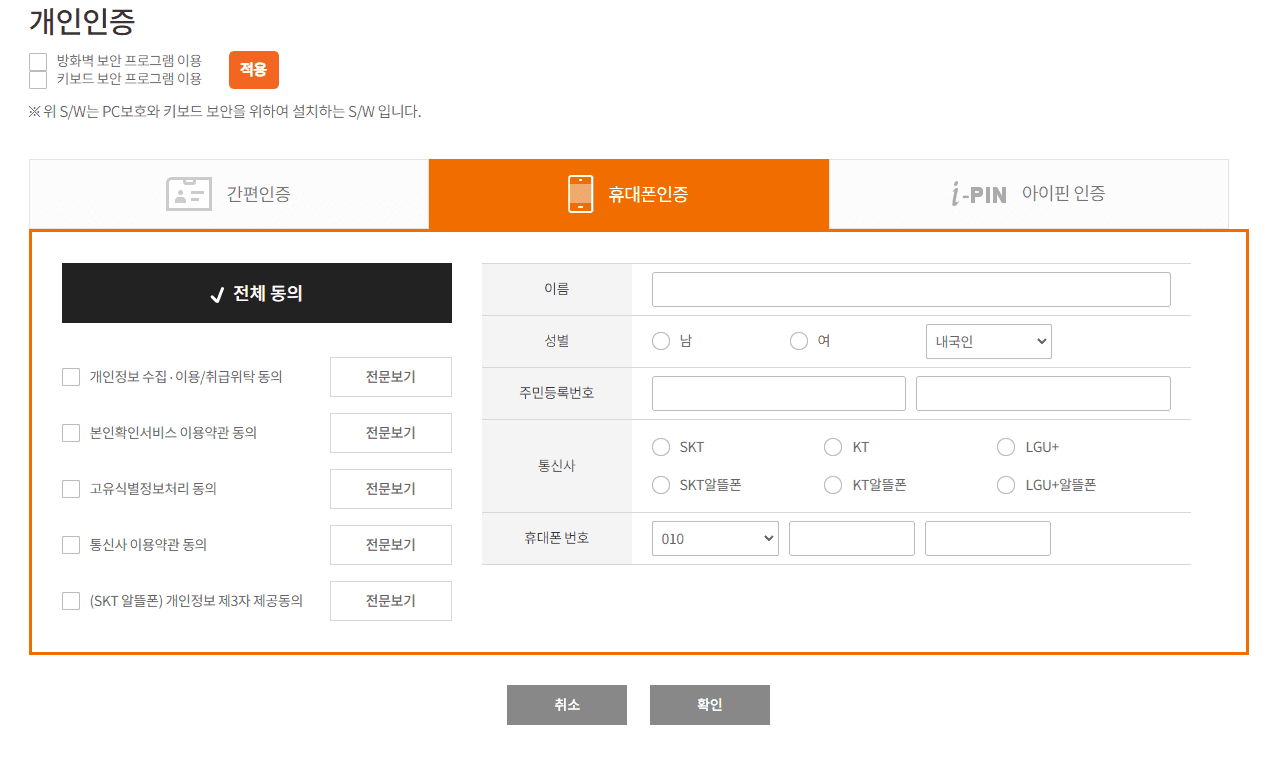
Task: Click the 취소 button
Action: click(567, 705)
